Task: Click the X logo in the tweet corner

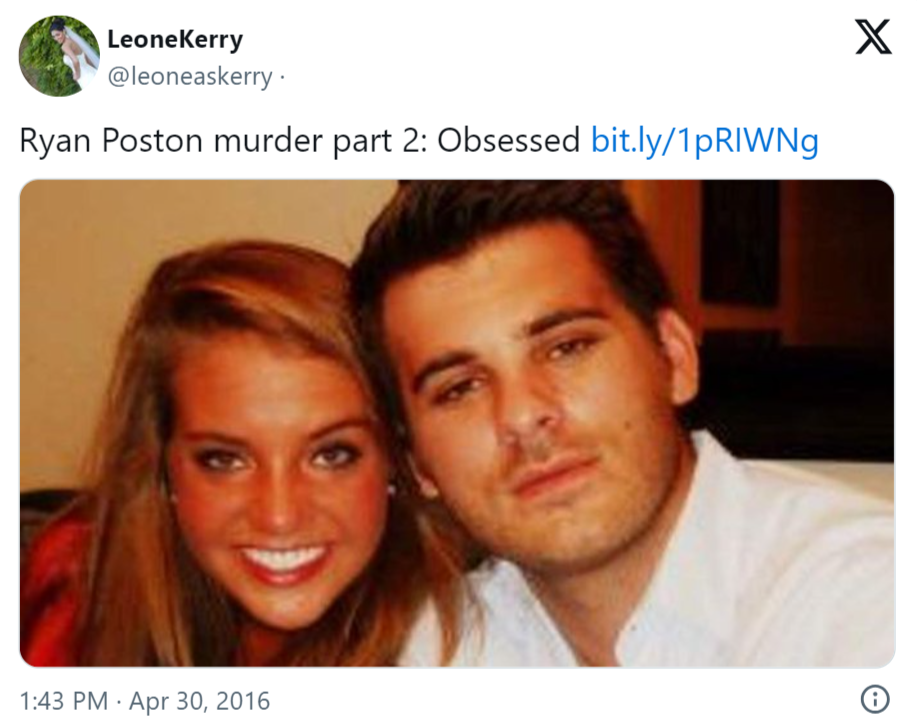Action: [874, 40]
